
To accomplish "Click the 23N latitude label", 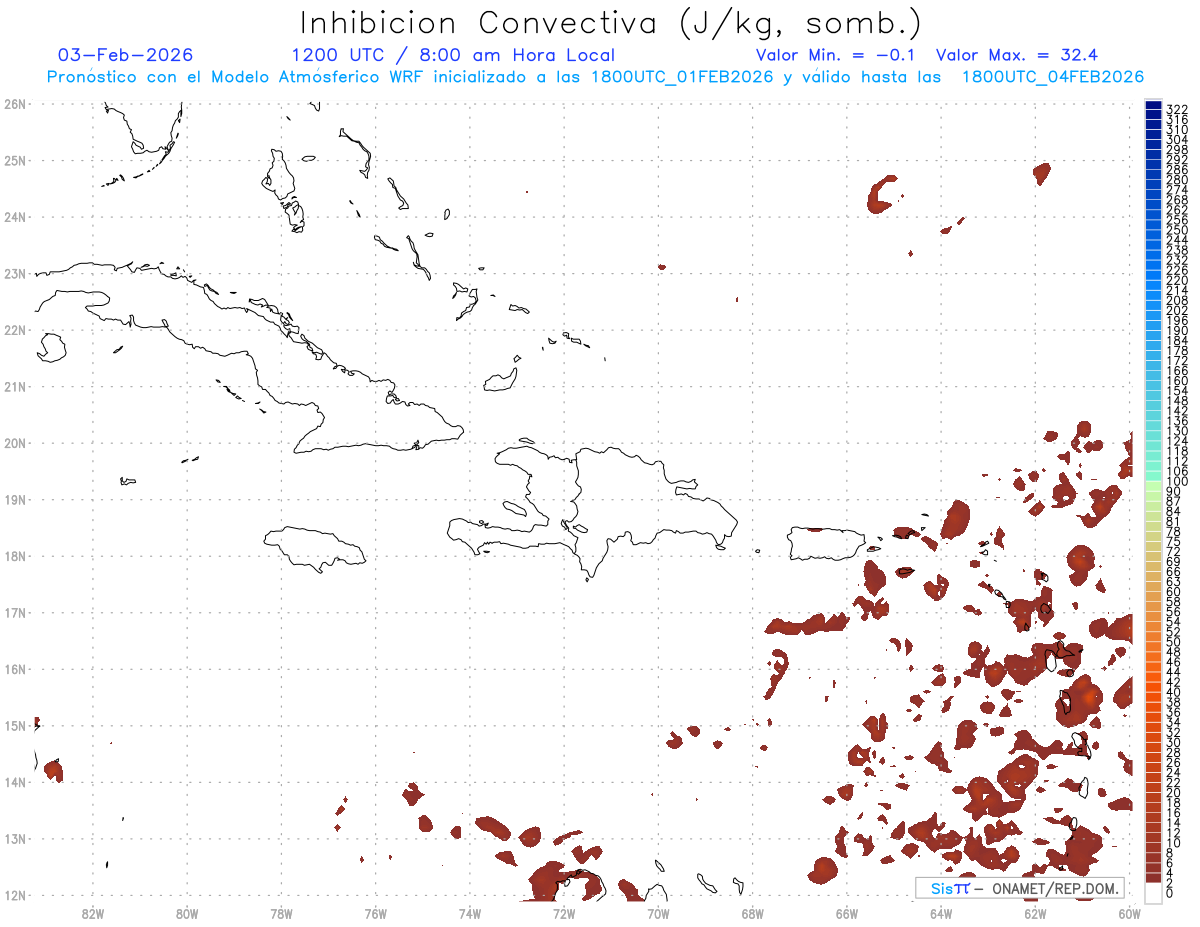I will [x=15, y=273].
